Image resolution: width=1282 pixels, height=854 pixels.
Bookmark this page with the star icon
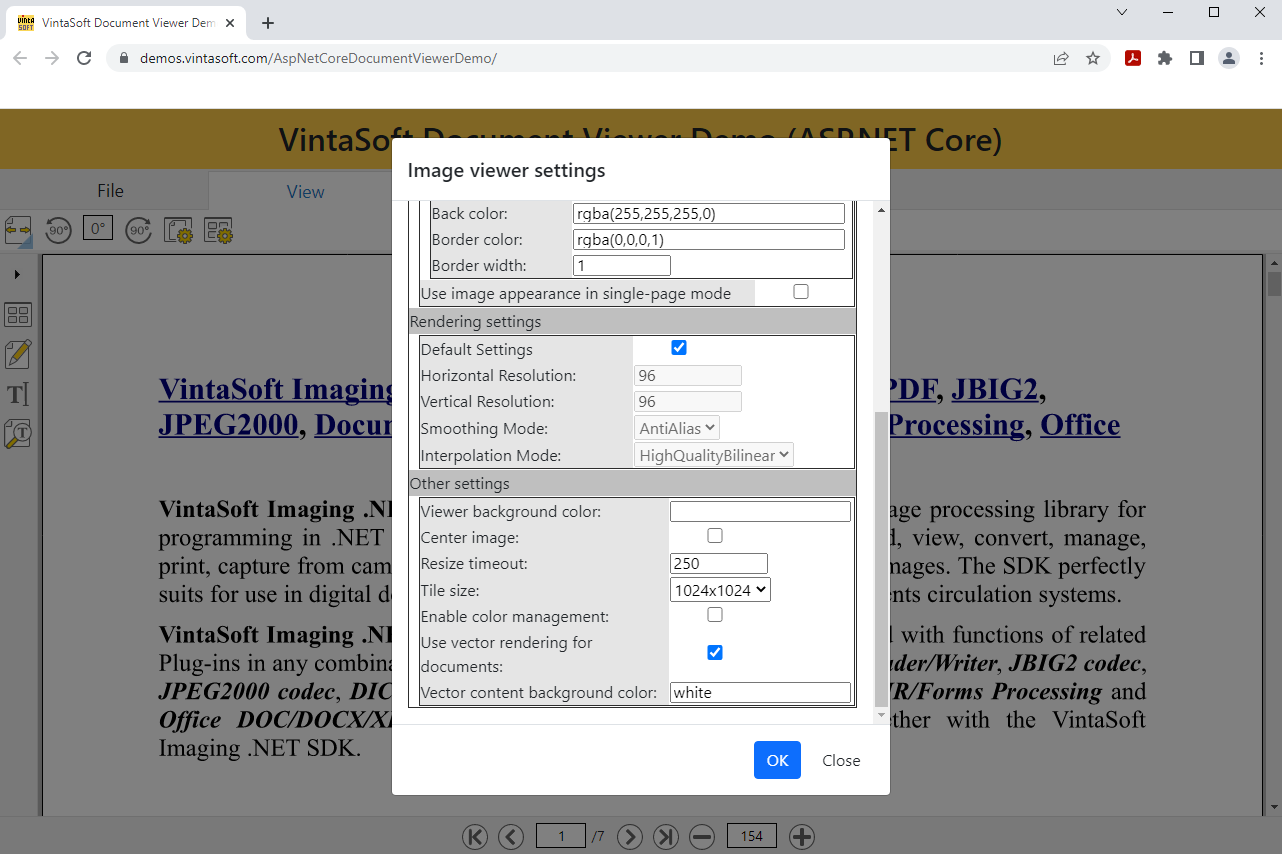pos(1093,58)
